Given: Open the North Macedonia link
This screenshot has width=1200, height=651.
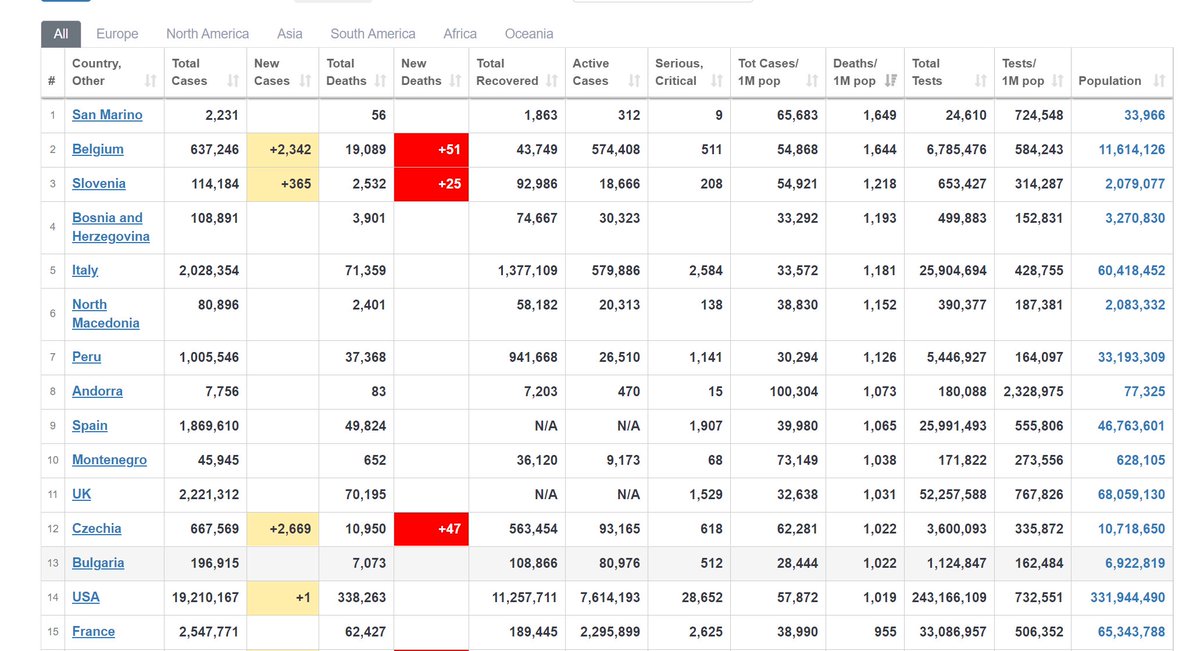Looking at the screenshot, I should (x=106, y=314).
